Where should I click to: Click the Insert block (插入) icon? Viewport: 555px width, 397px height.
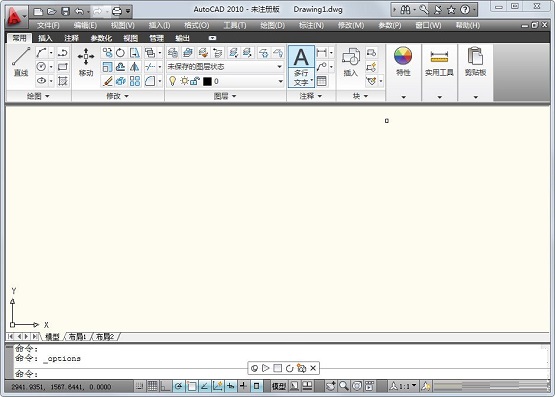coord(350,62)
